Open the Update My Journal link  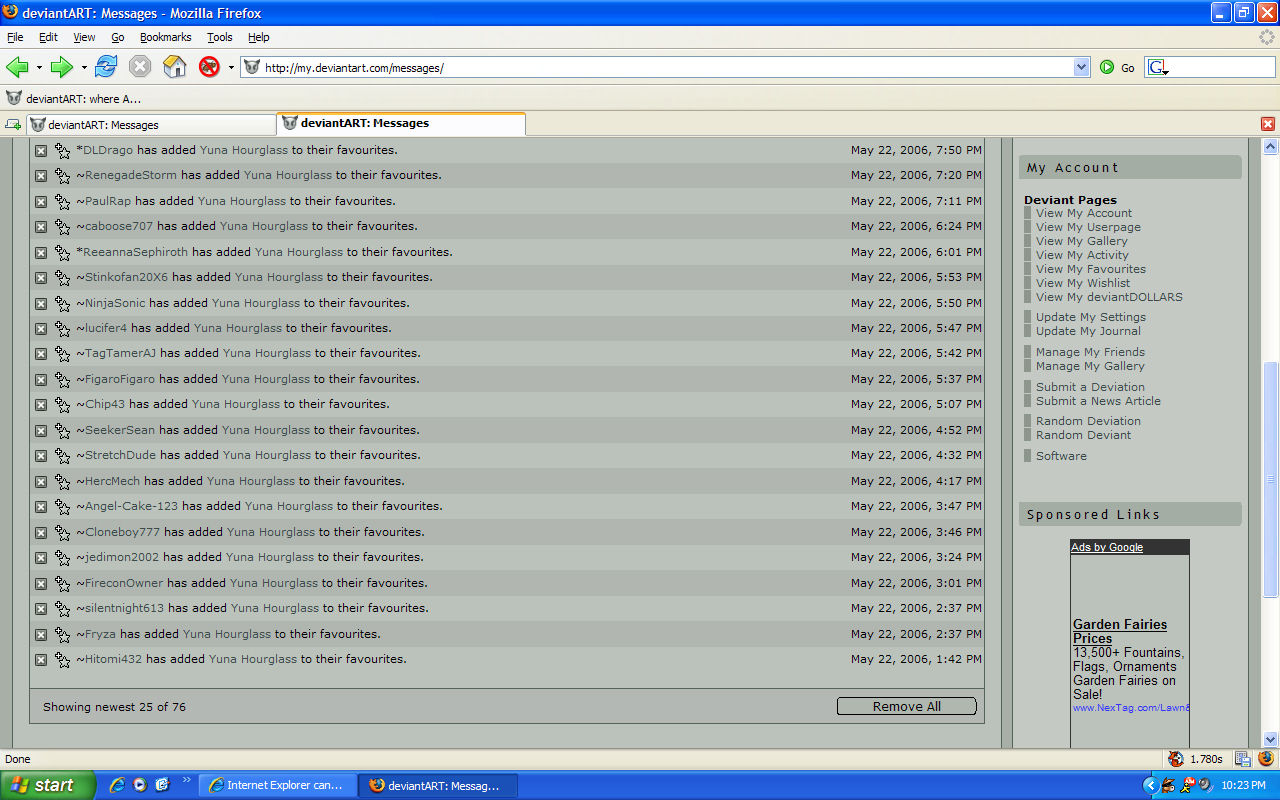tap(1088, 331)
